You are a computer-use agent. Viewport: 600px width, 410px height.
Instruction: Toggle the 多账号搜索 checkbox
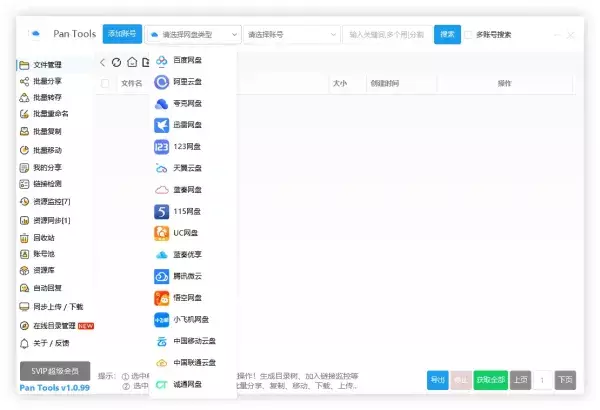pos(468,35)
